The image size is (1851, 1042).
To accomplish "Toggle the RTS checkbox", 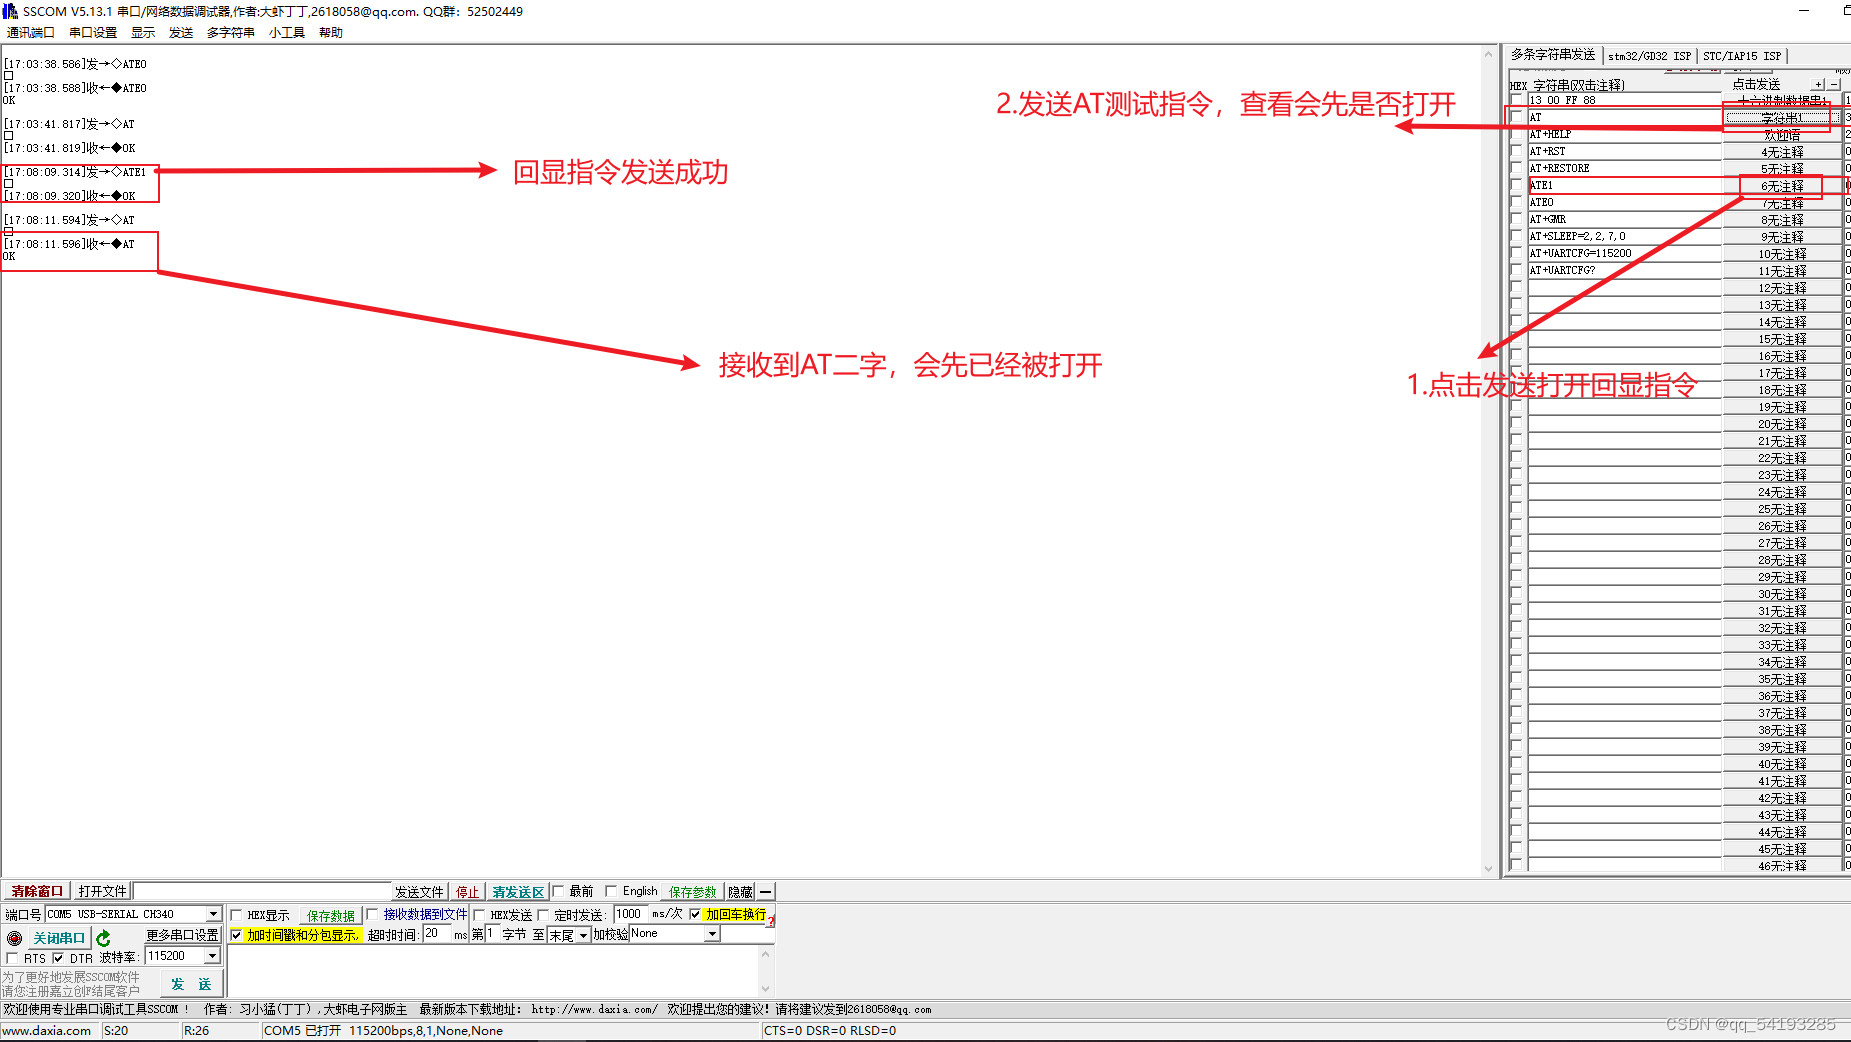I will click(12, 958).
